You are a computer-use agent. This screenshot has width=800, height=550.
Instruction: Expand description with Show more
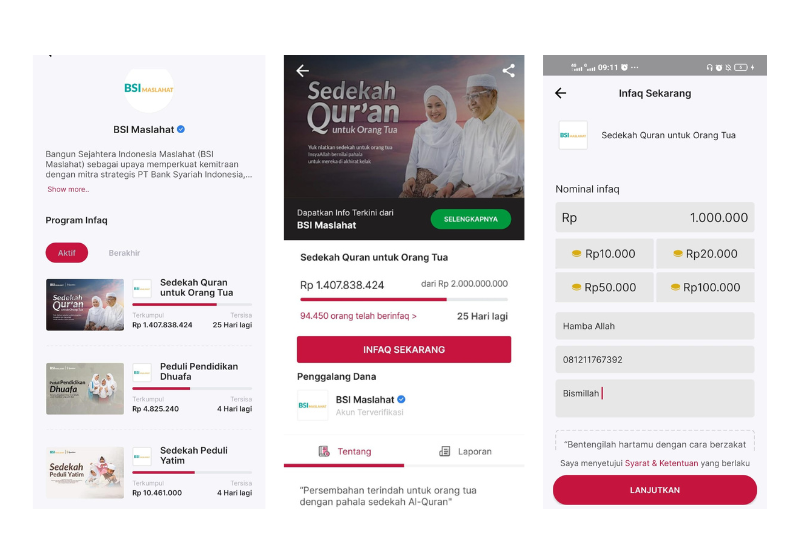click(68, 189)
